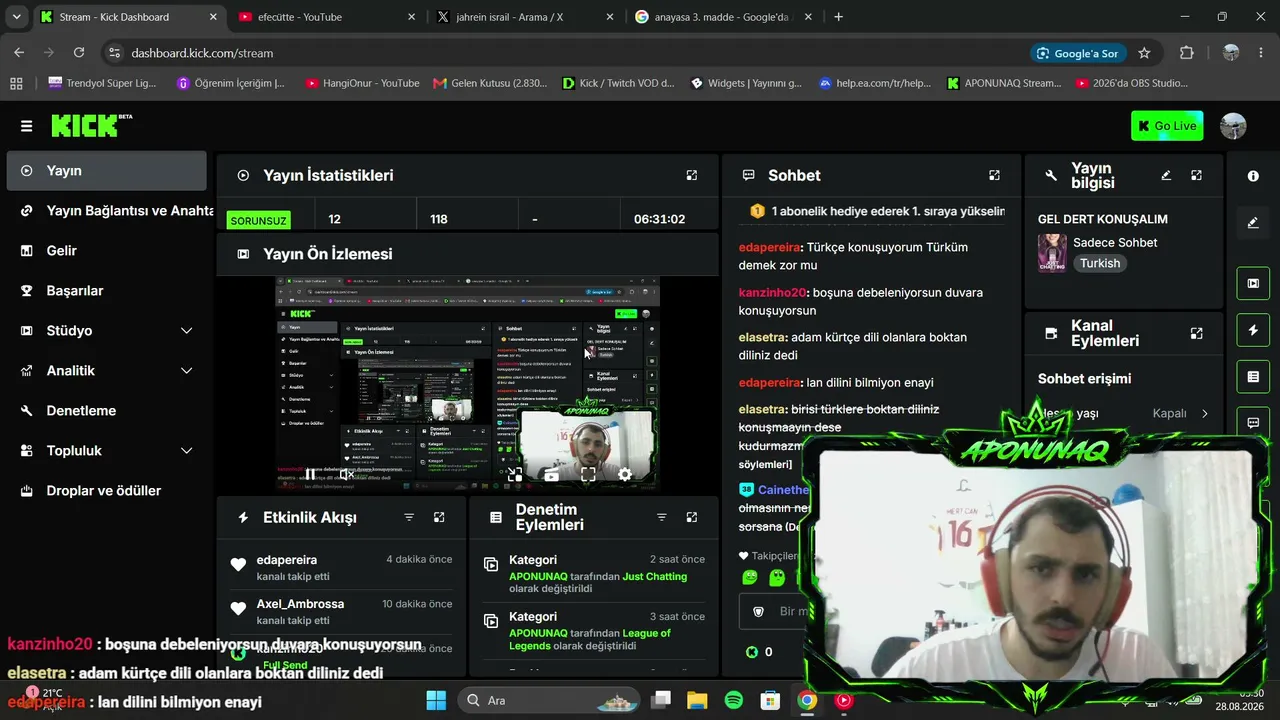The image size is (1280, 720).
Task: Open File Explorer from the taskbar
Action: coord(697,700)
